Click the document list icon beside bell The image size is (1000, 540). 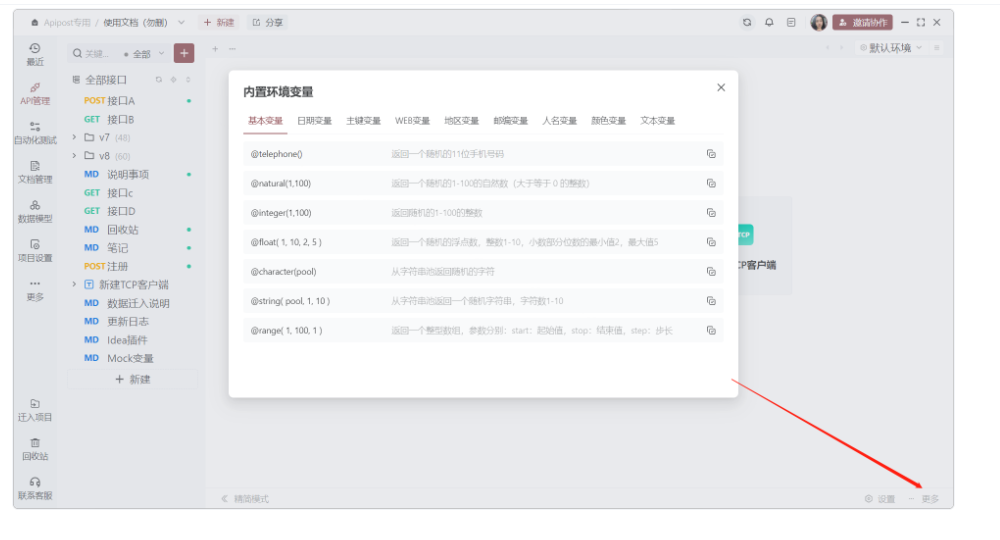pyautogui.click(x=791, y=22)
